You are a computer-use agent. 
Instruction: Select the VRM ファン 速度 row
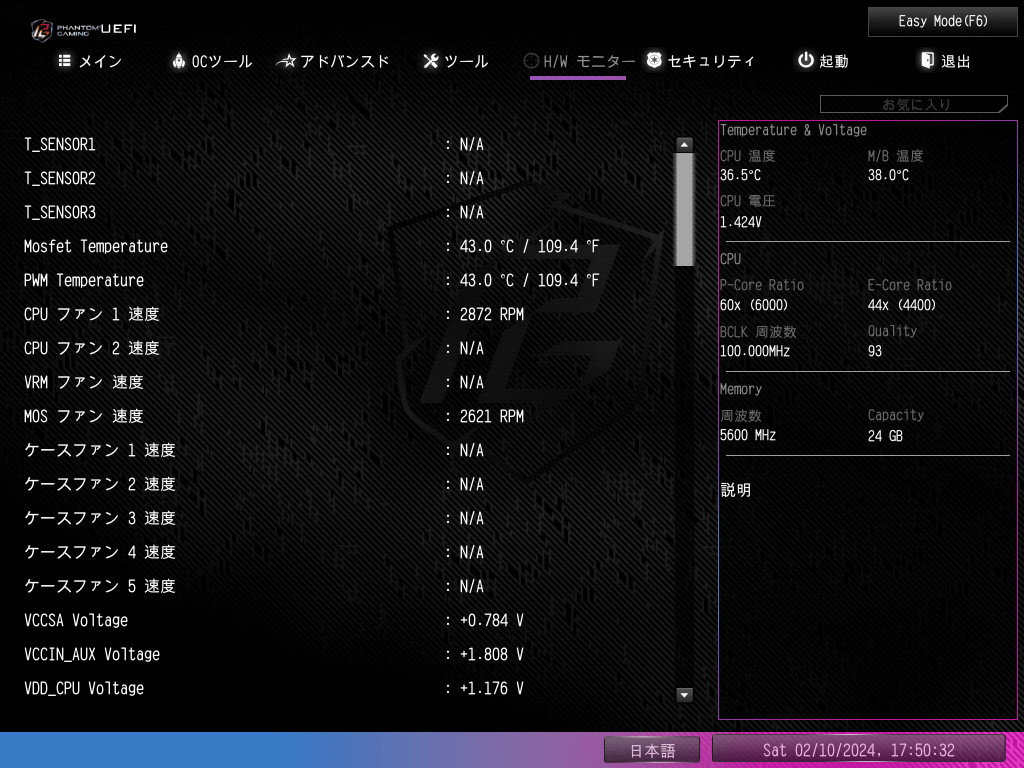tap(346, 382)
